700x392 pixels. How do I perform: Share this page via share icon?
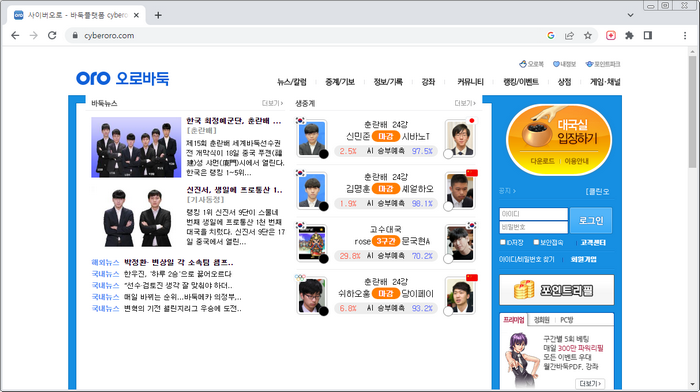(x=569, y=35)
